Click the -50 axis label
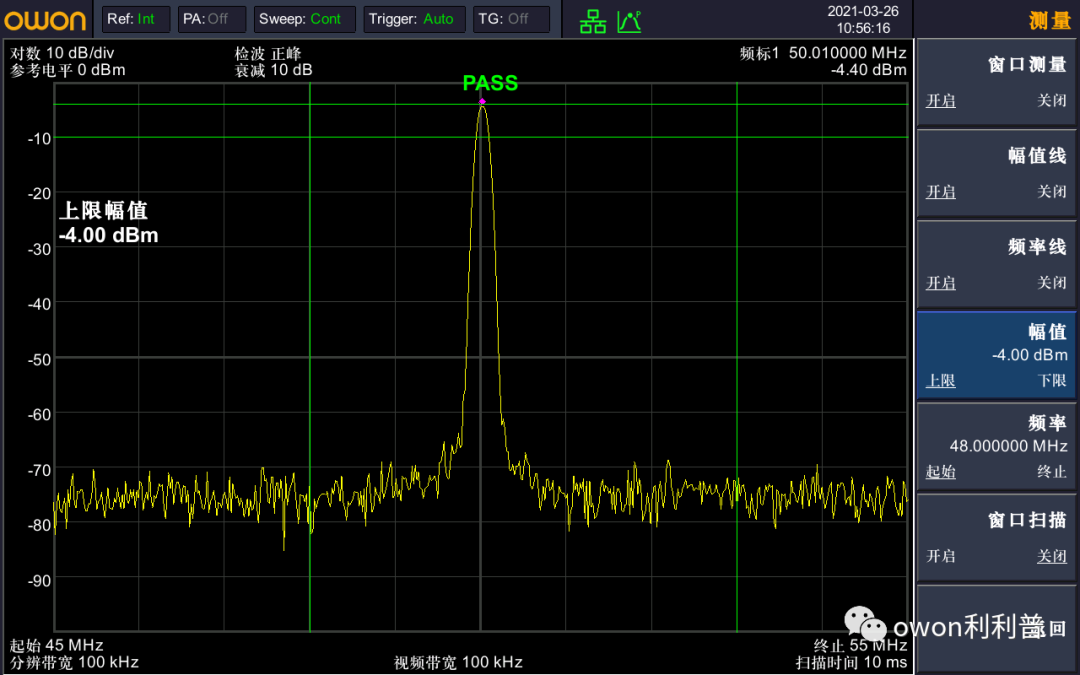The image size is (1080, 675). click(39, 360)
